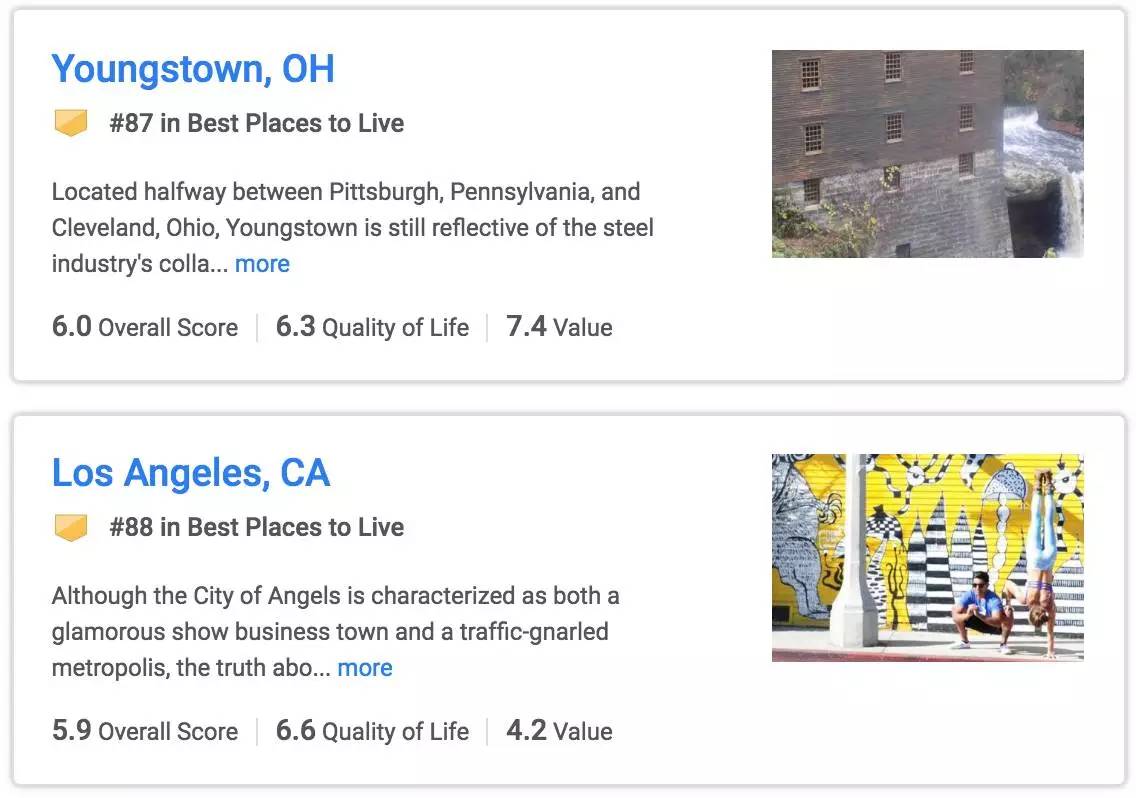View the Los Angeles mural photo

[x=927, y=557]
